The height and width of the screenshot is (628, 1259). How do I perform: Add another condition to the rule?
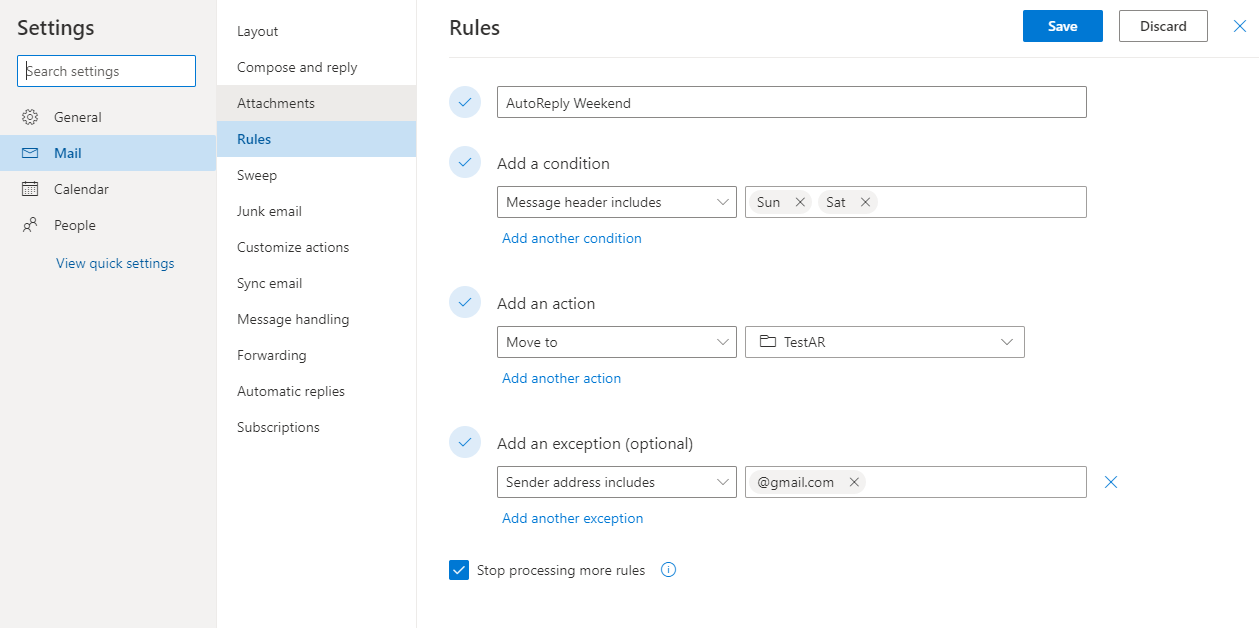pyautogui.click(x=571, y=238)
